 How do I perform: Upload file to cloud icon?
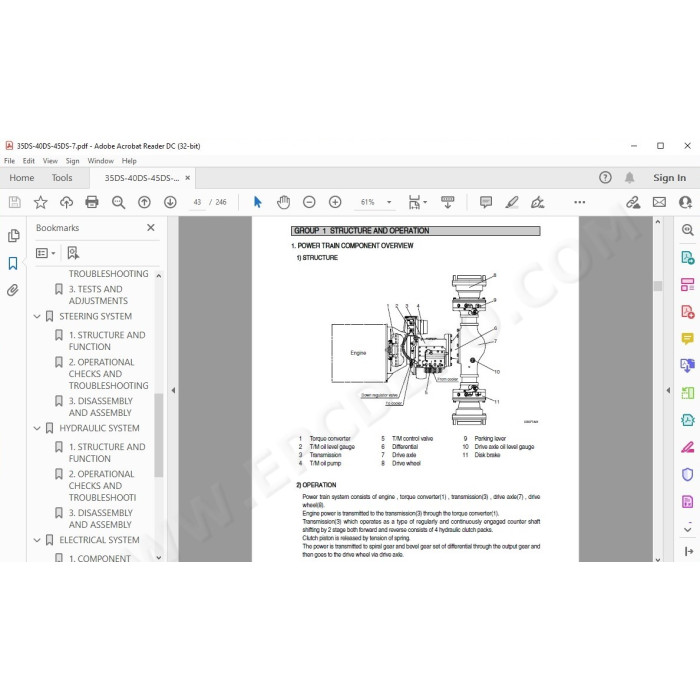tap(67, 202)
